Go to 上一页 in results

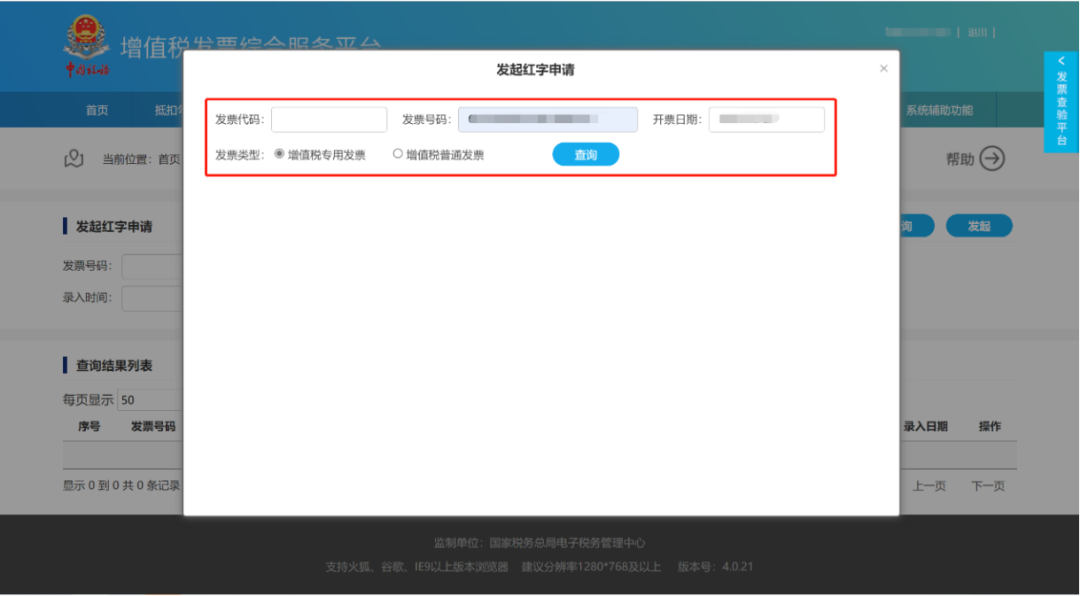pyautogui.click(x=928, y=486)
